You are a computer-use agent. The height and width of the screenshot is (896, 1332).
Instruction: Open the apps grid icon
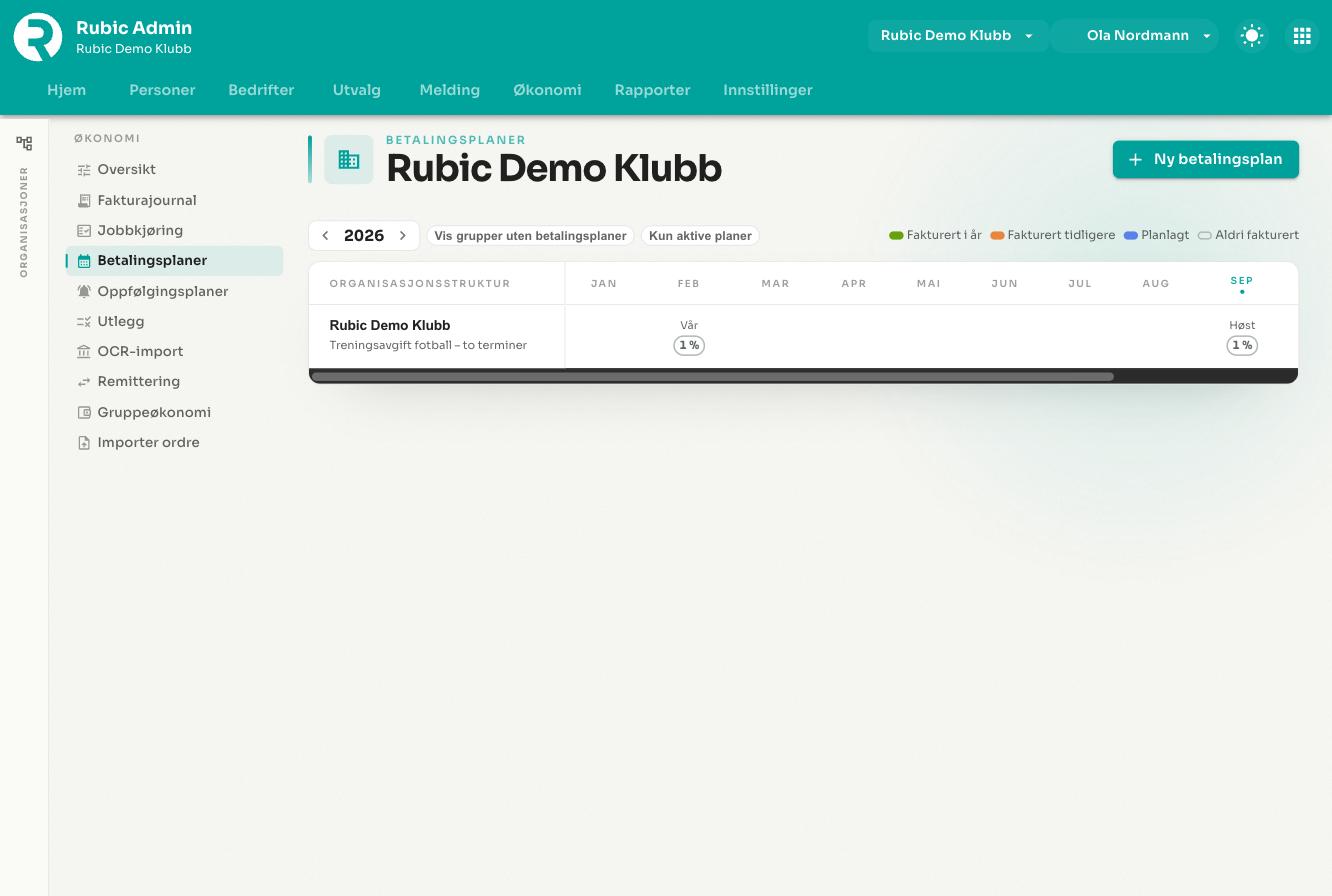click(x=1302, y=36)
